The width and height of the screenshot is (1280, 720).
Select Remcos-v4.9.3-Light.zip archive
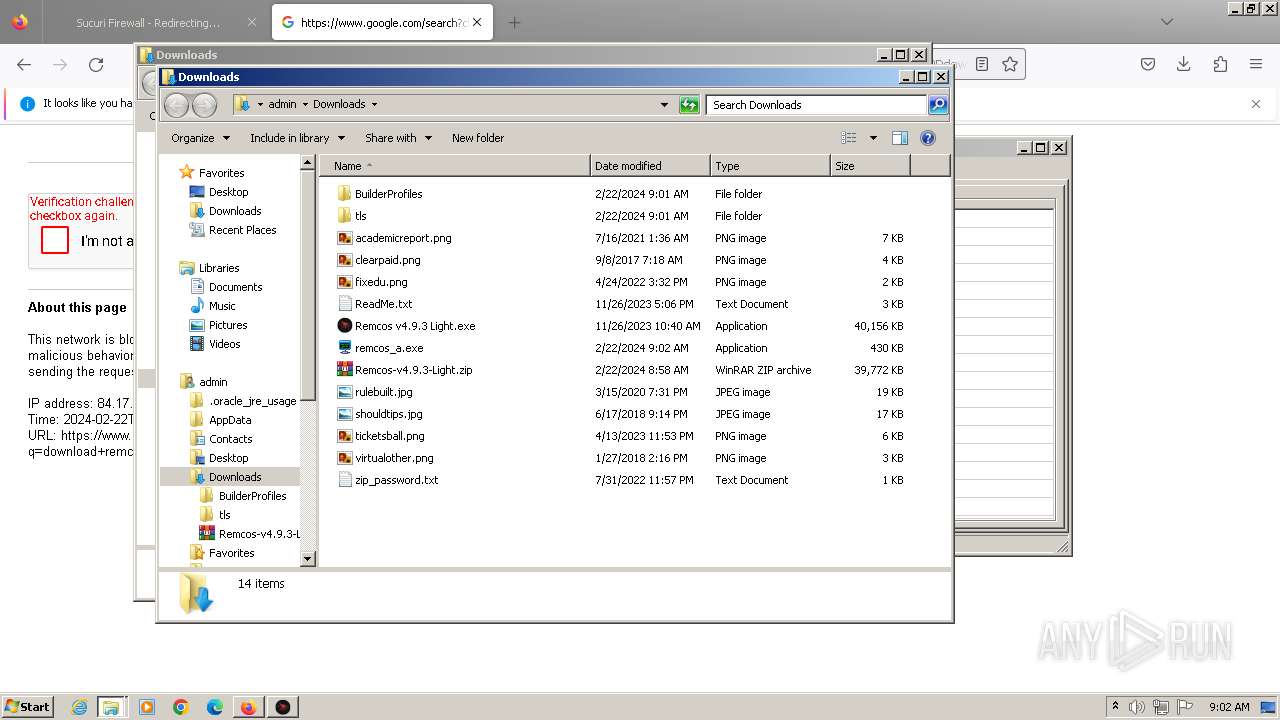click(404, 370)
